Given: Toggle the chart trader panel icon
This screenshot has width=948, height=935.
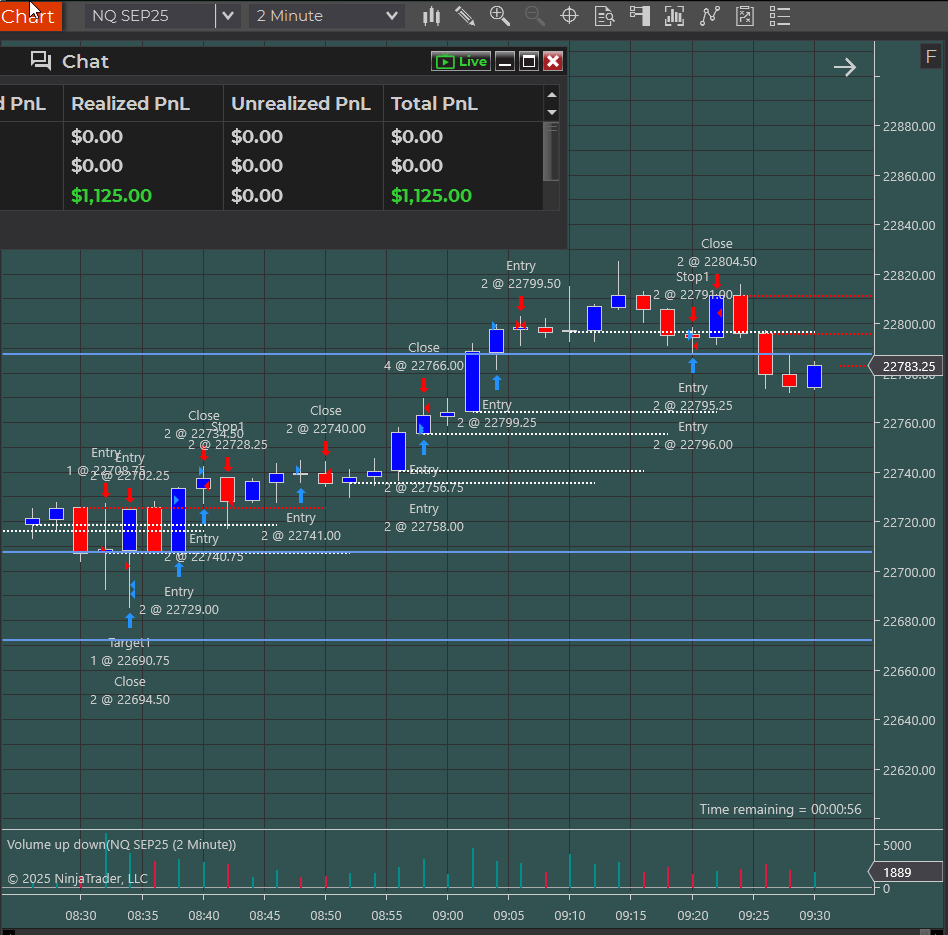Looking at the screenshot, I should pyautogui.click(x=639, y=16).
